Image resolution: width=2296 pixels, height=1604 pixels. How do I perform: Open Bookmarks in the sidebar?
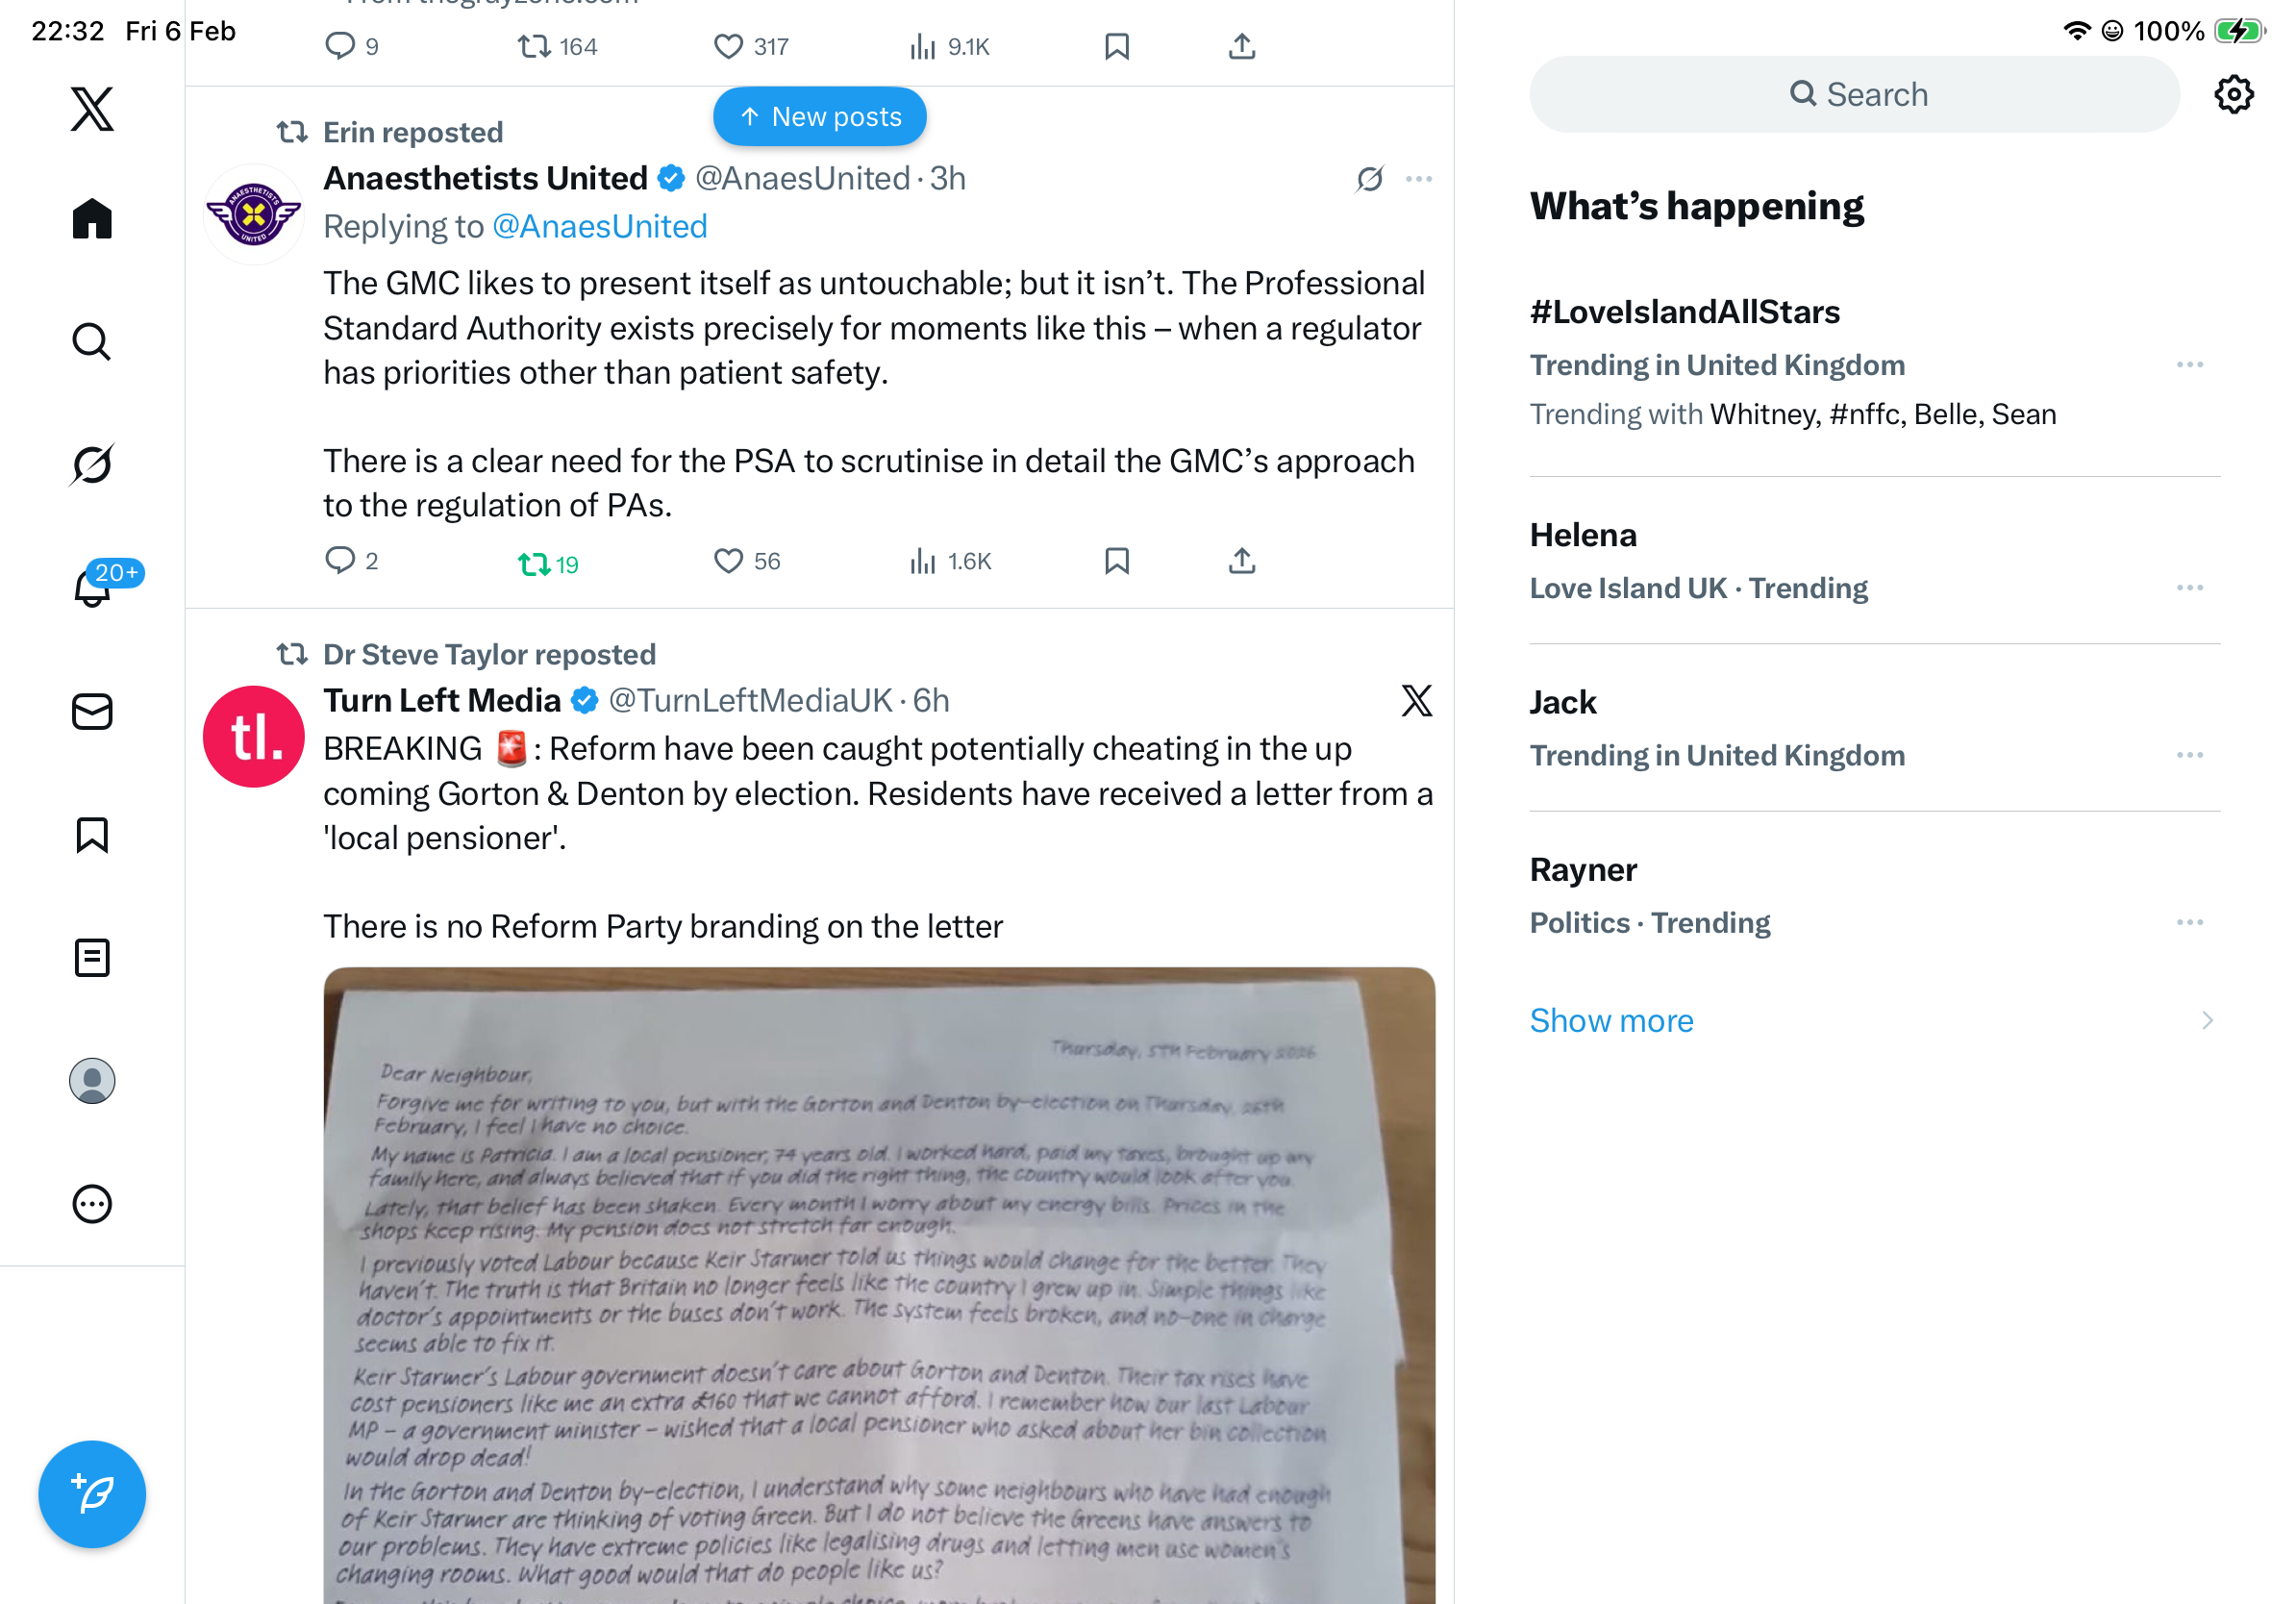pos(92,834)
